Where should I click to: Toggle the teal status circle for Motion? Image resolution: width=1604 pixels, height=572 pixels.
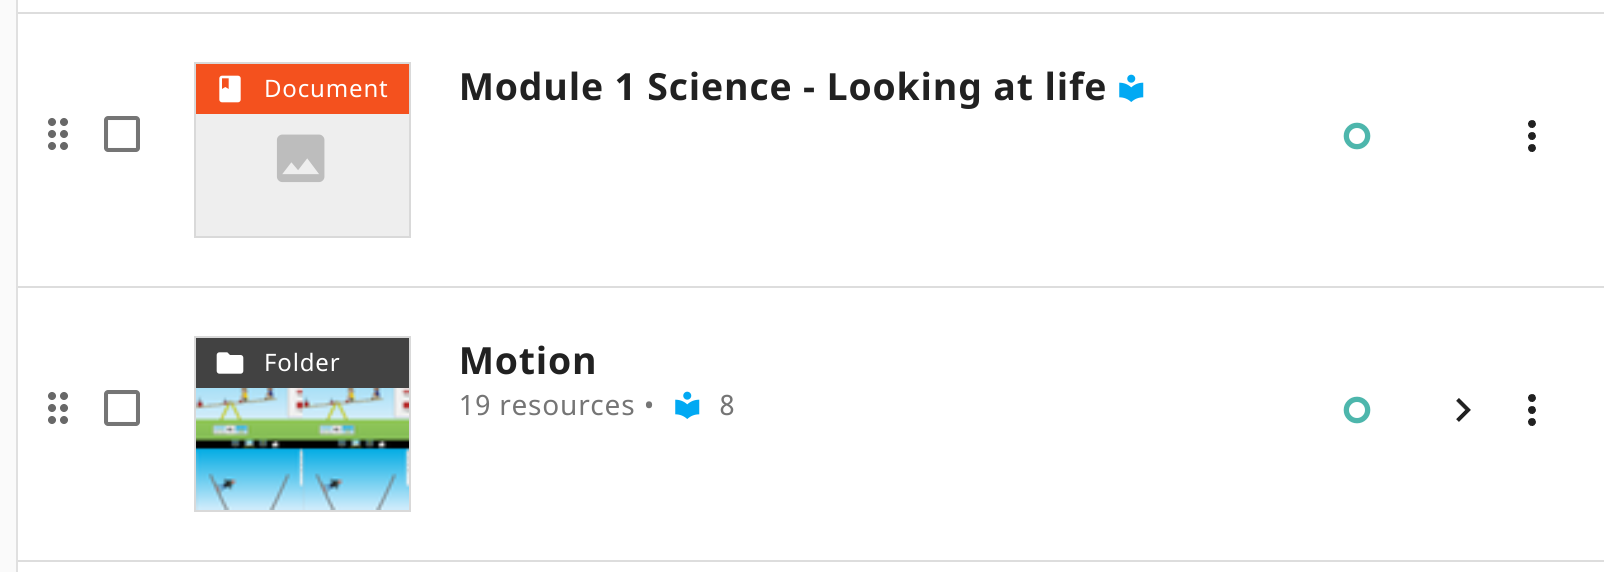pos(1357,410)
